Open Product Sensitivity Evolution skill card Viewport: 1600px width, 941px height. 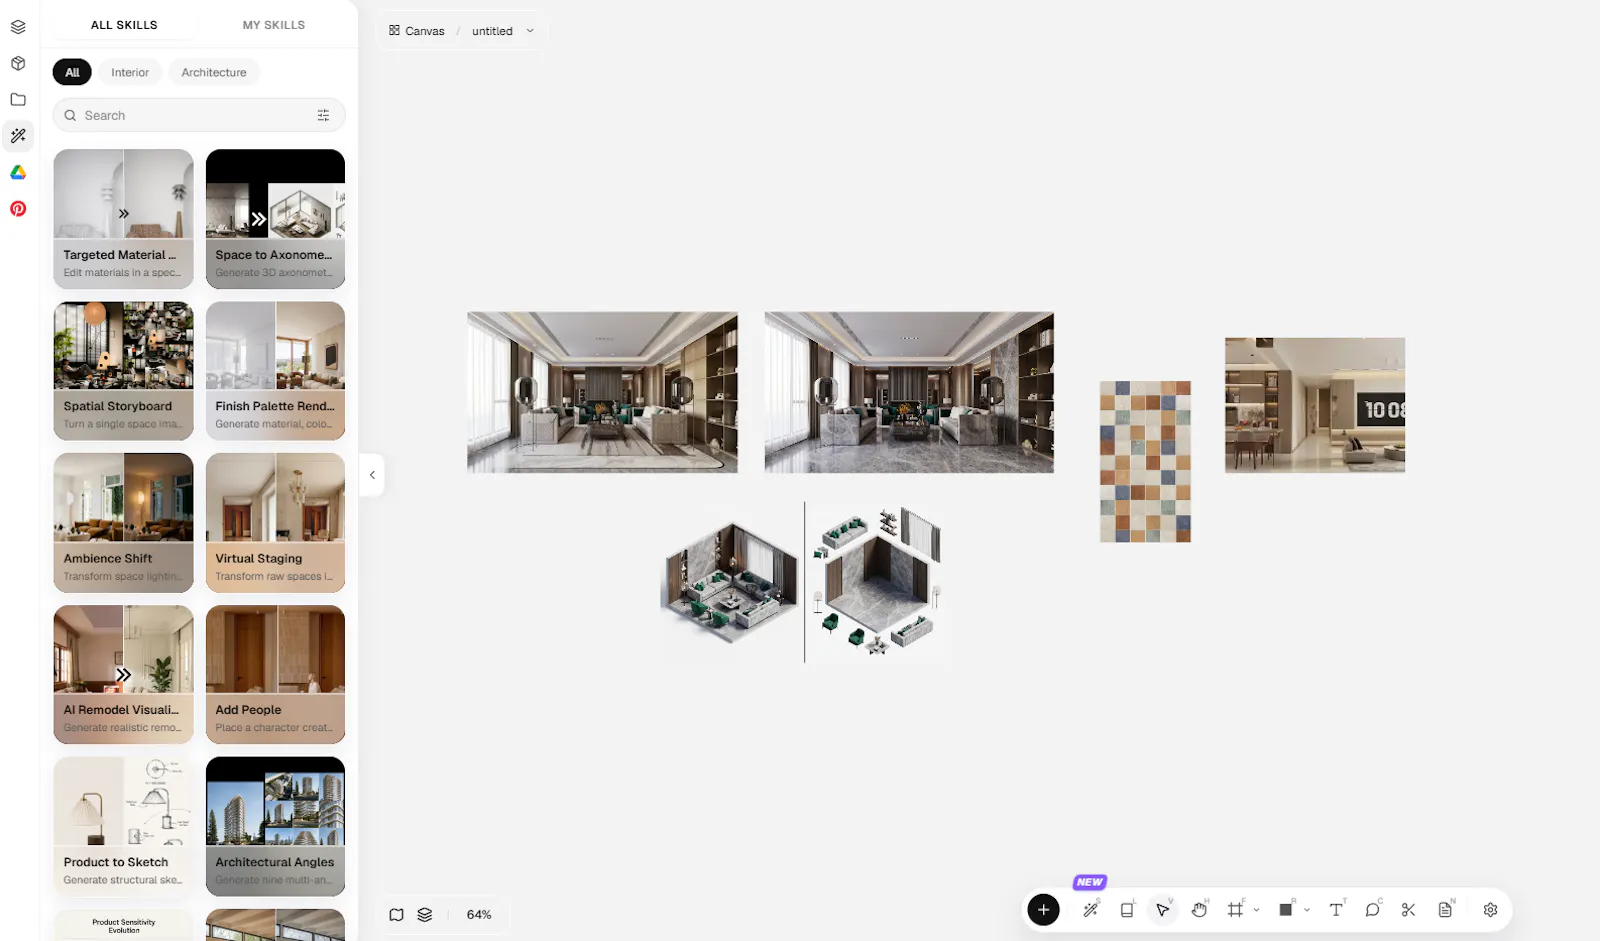(124, 925)
